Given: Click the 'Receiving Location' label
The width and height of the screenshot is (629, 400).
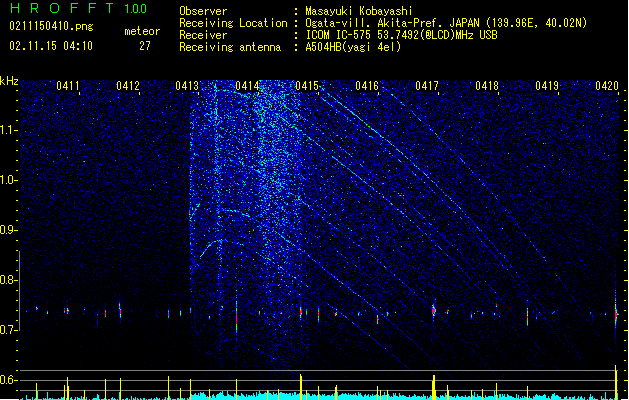Looking at the screenshot, I should pyautogui.click(x=233, y=23).
